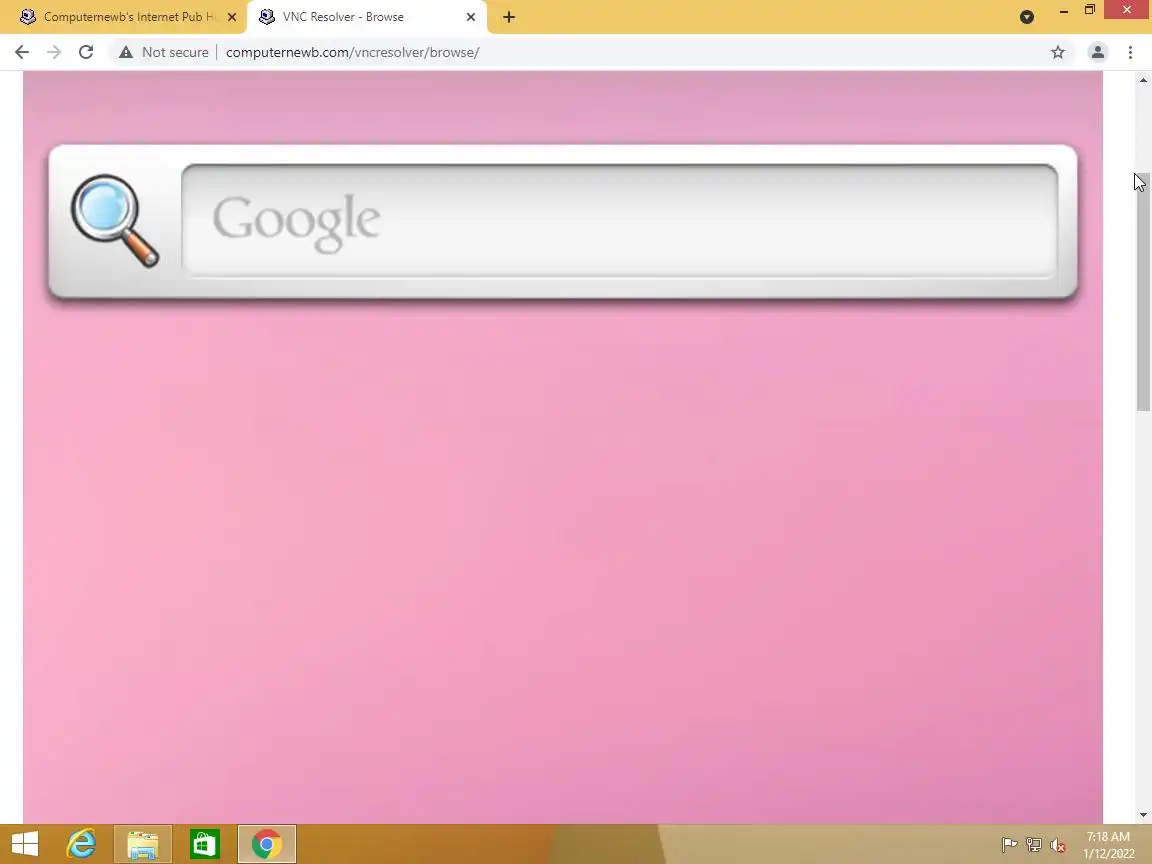
Task: Click the muted volume tray icon
Action: coord(1058,845)
